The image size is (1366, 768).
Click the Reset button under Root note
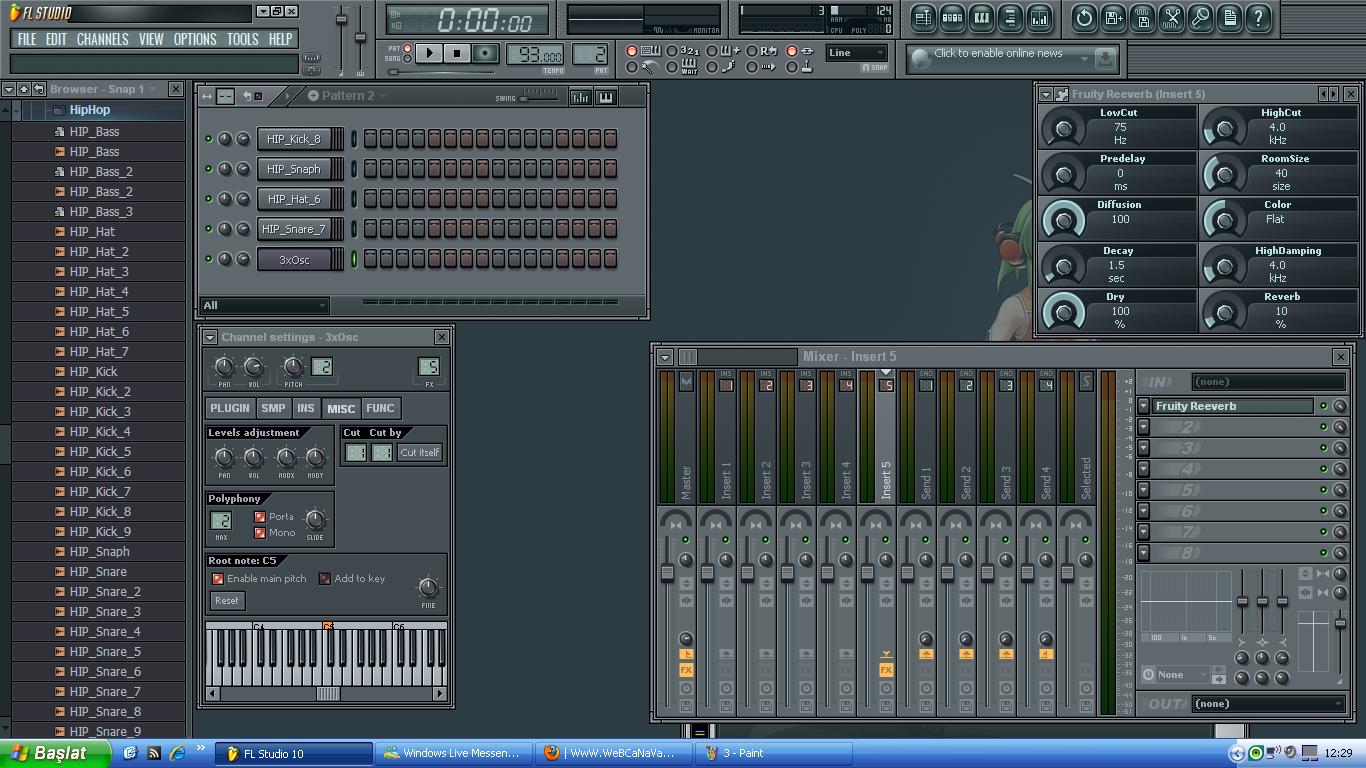(227, 601)
